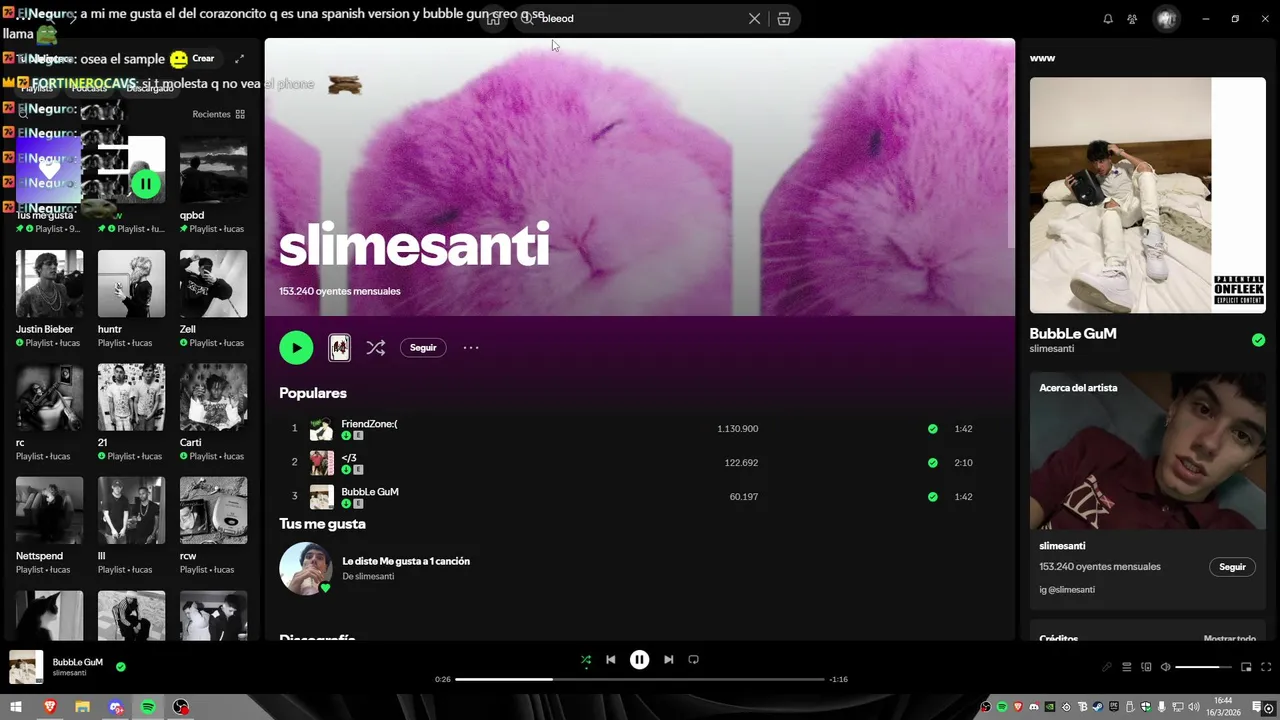Image resolution: width=1280 pixels, height=720 pixels.
Task: Toggle saved check in the right panel
Action: point(1258,340)
